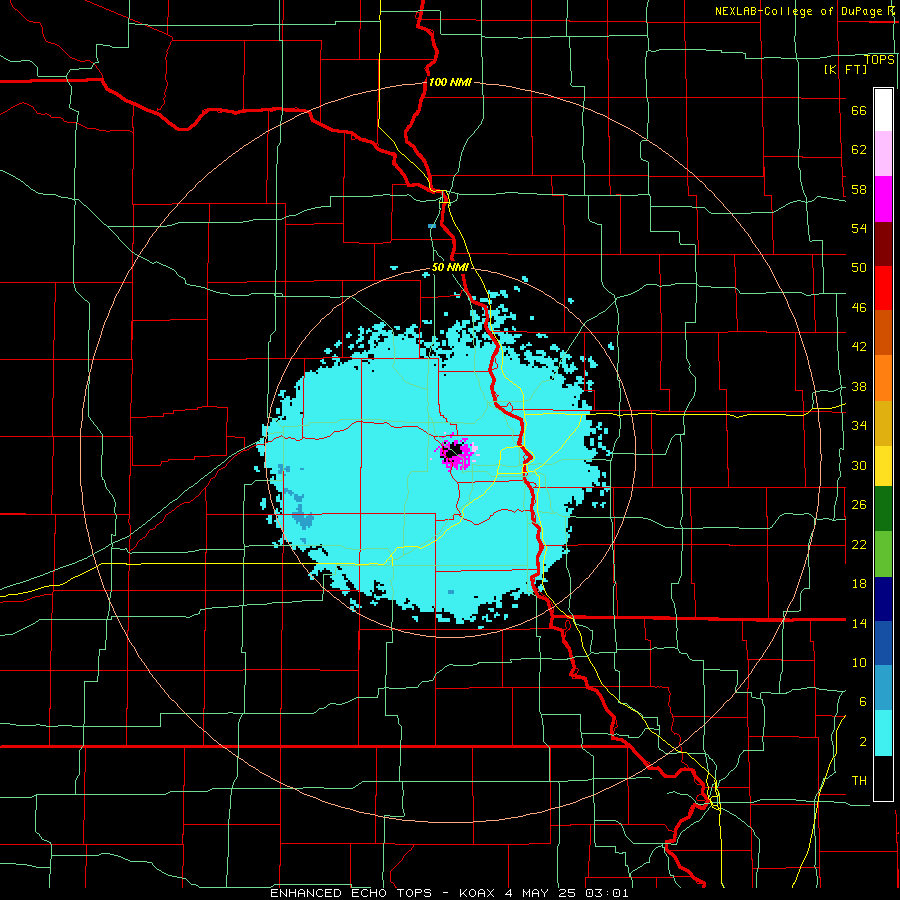Click the legend value 30
900x900 pixels.
tap(859, 465)
